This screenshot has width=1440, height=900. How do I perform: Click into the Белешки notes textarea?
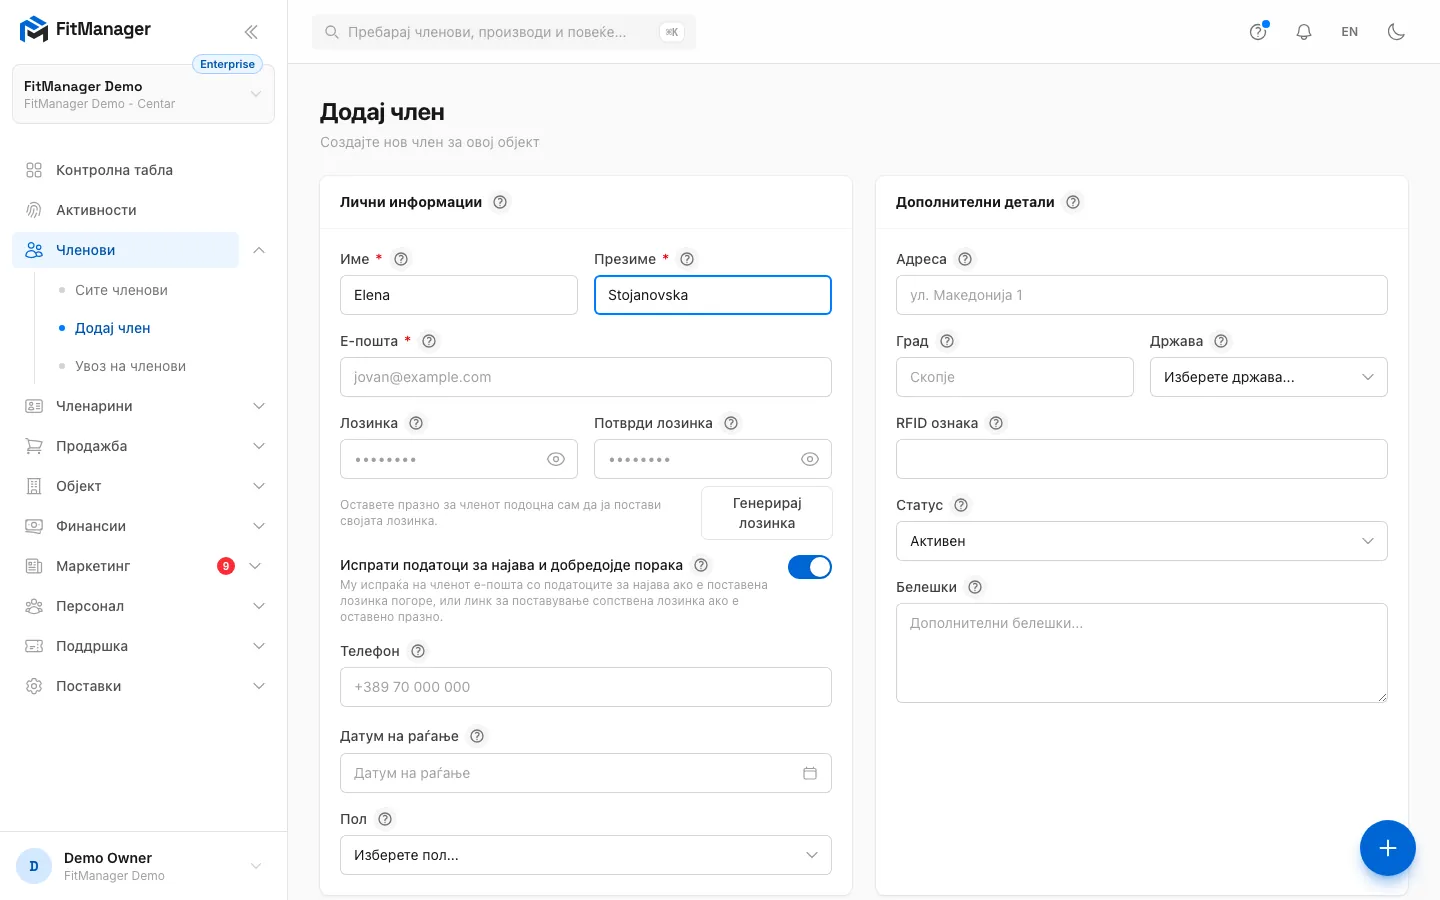[1142, 653]
